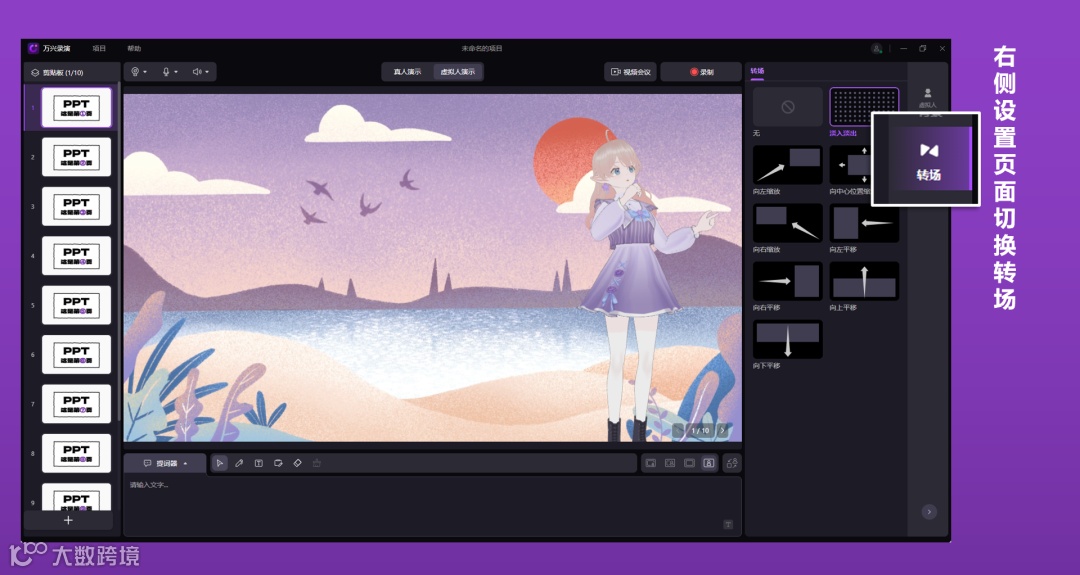
Task: Click the swap elements icon beside layouts
Action: coord(731,463)
